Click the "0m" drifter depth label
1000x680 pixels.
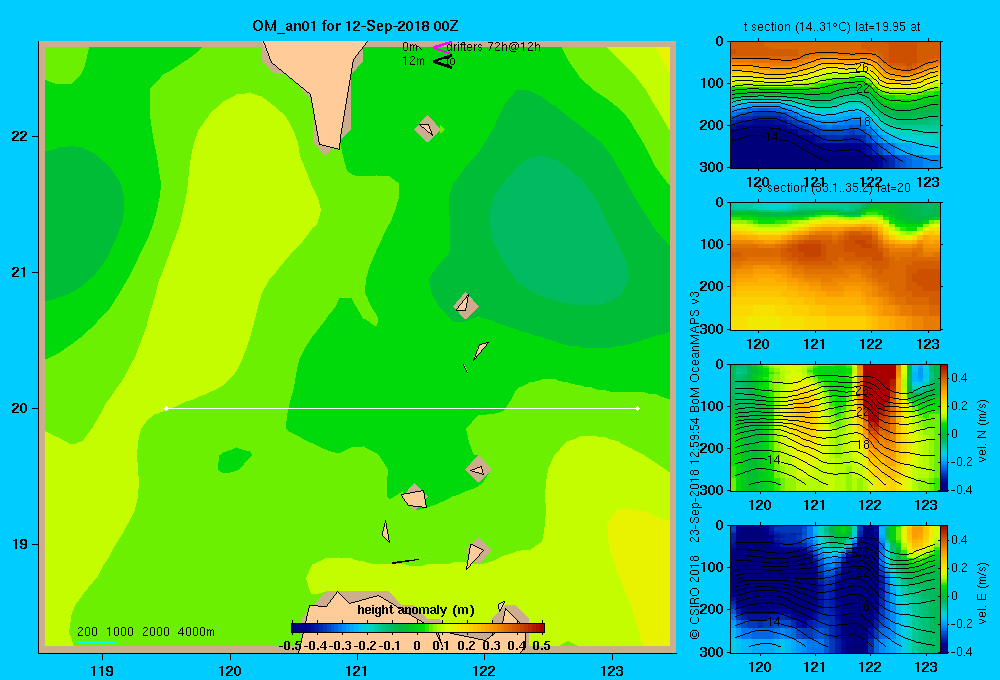[x=411, y=47]
